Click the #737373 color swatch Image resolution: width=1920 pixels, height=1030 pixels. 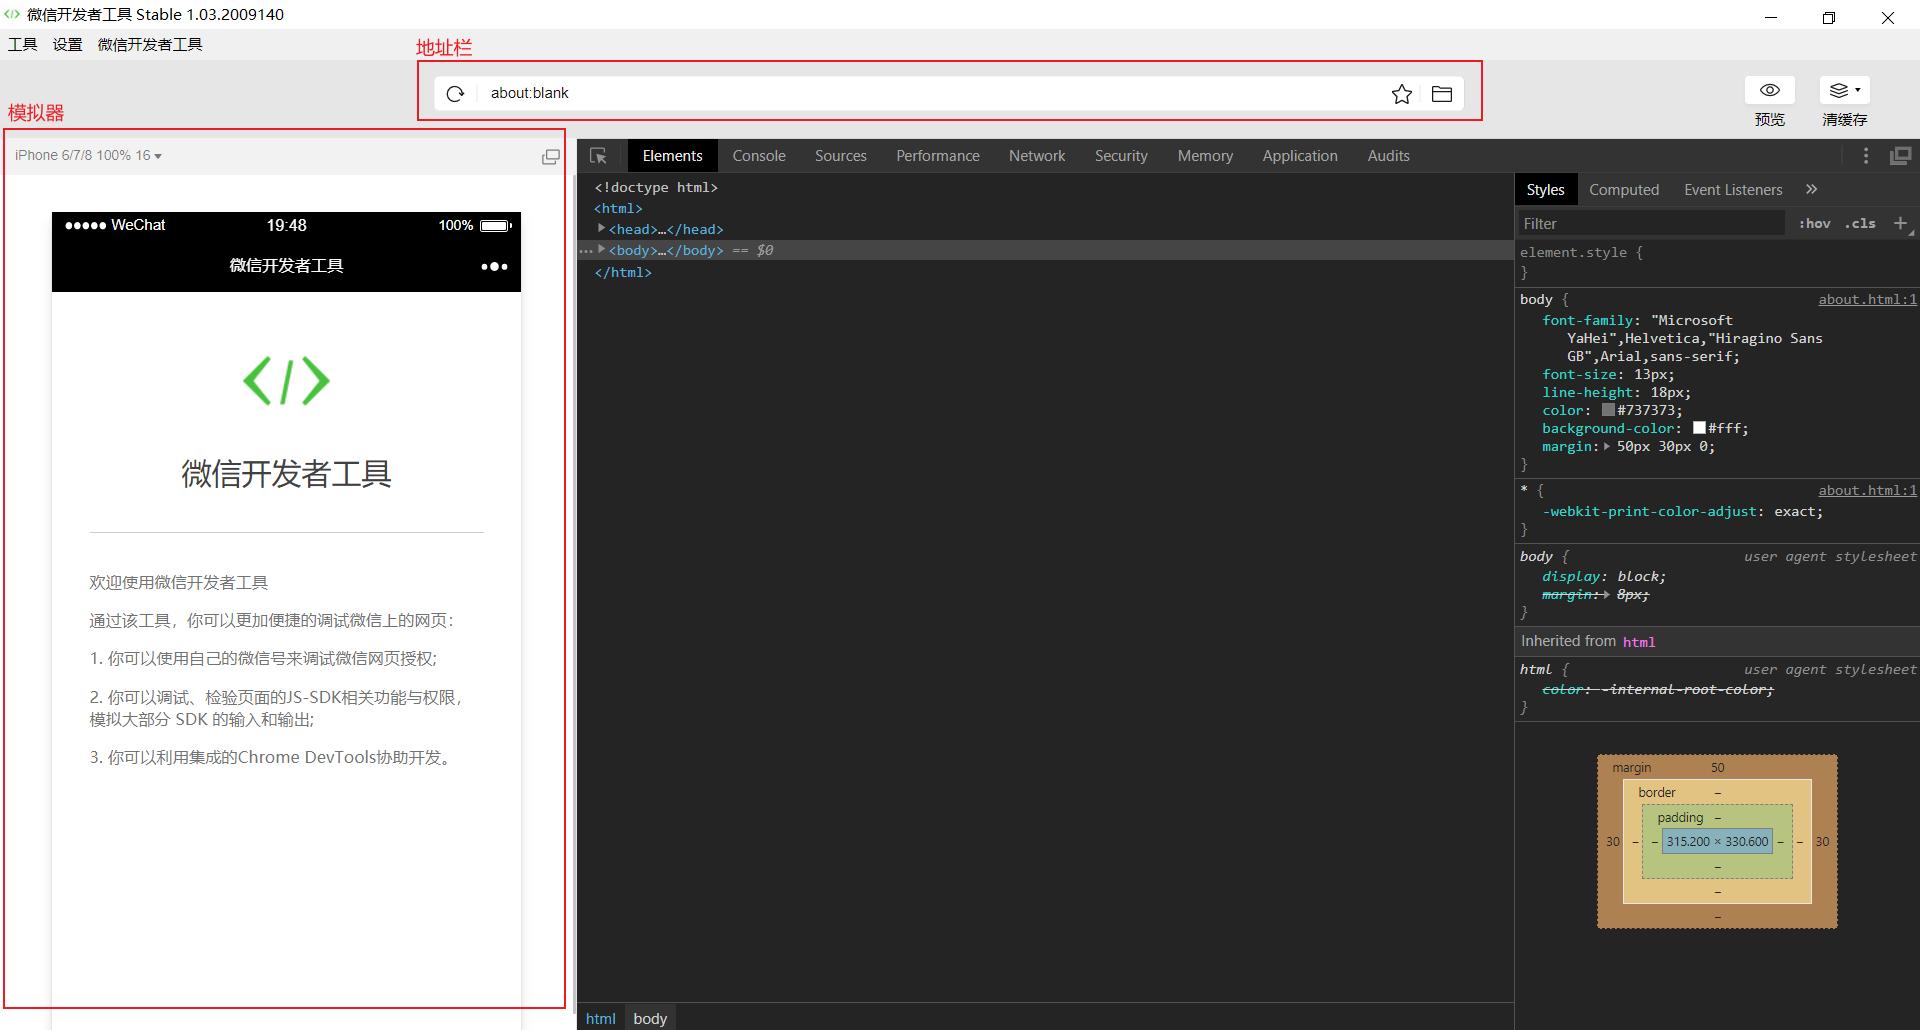coord(1608,410)
